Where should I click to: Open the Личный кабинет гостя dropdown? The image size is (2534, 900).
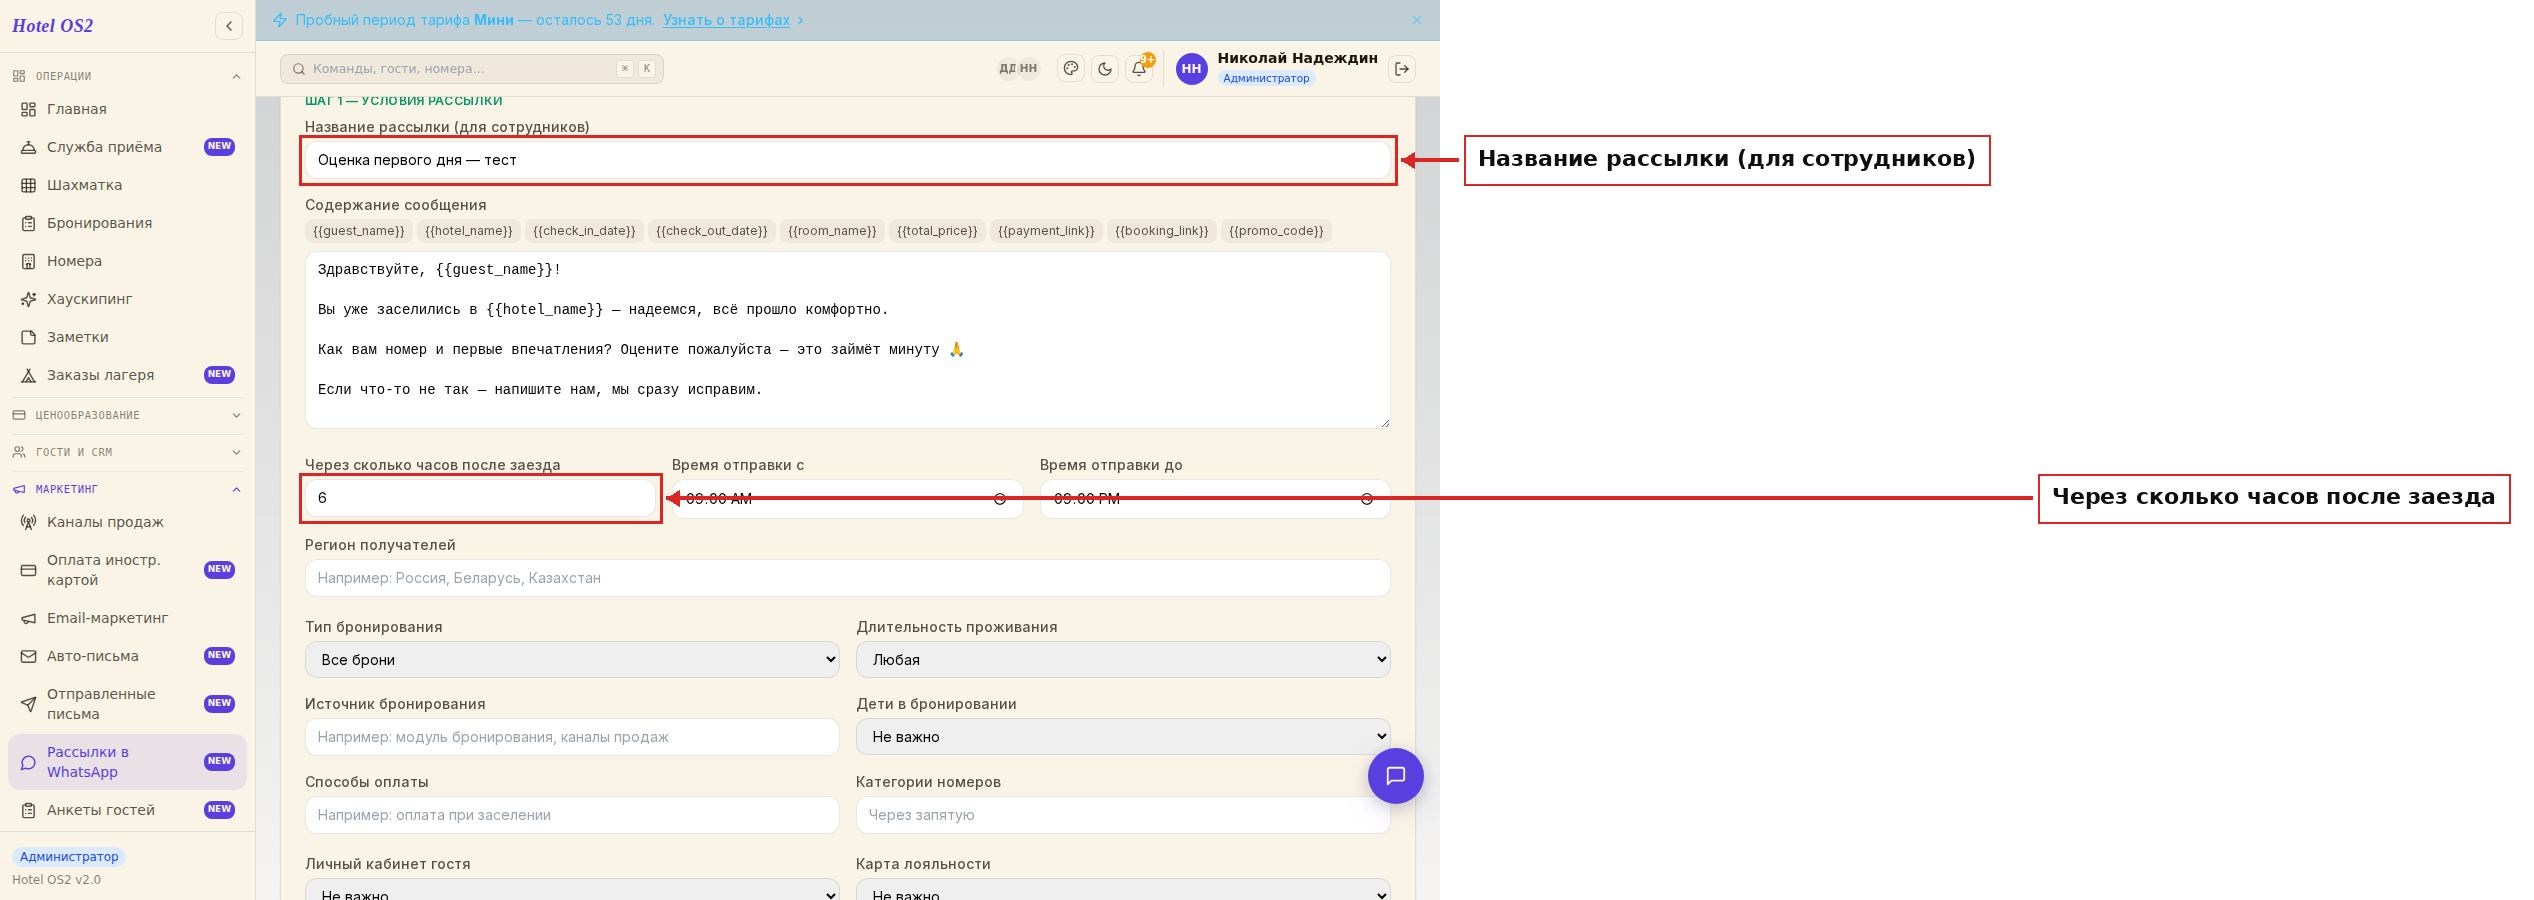click(572, 890)
